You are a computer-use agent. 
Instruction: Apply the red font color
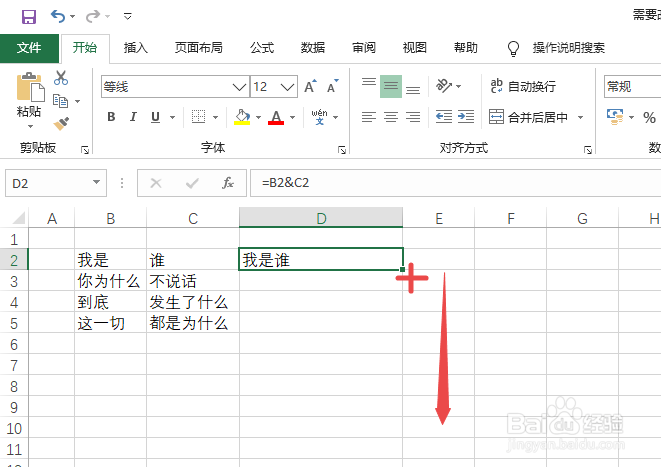coord(276,117)
